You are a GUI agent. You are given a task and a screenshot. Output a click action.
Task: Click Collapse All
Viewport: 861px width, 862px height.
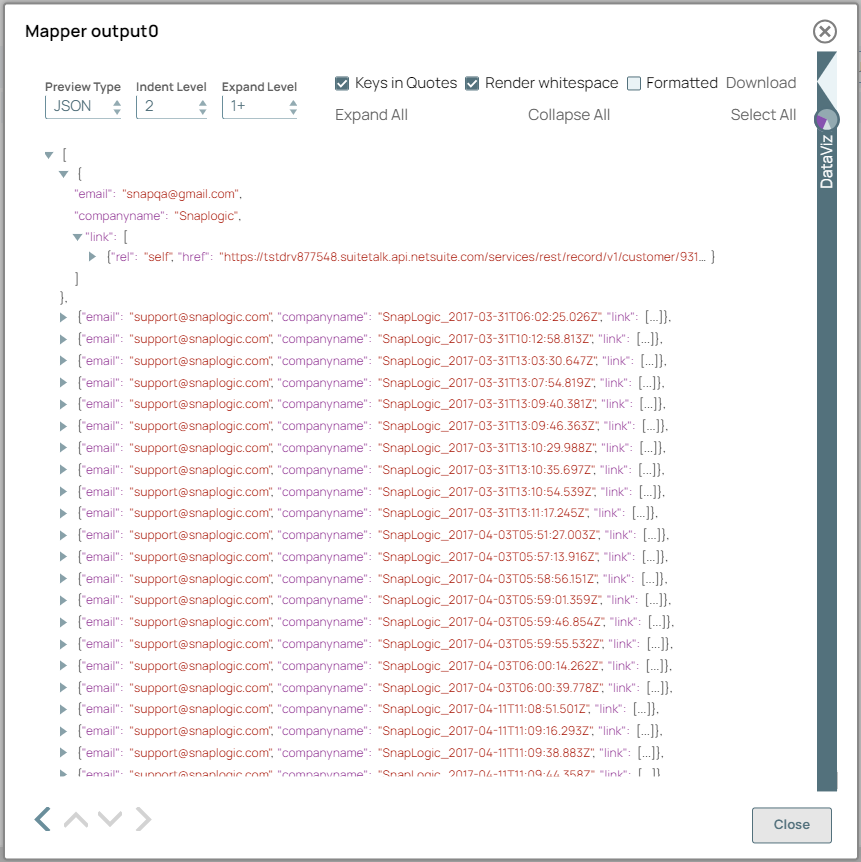coord(569,115)
